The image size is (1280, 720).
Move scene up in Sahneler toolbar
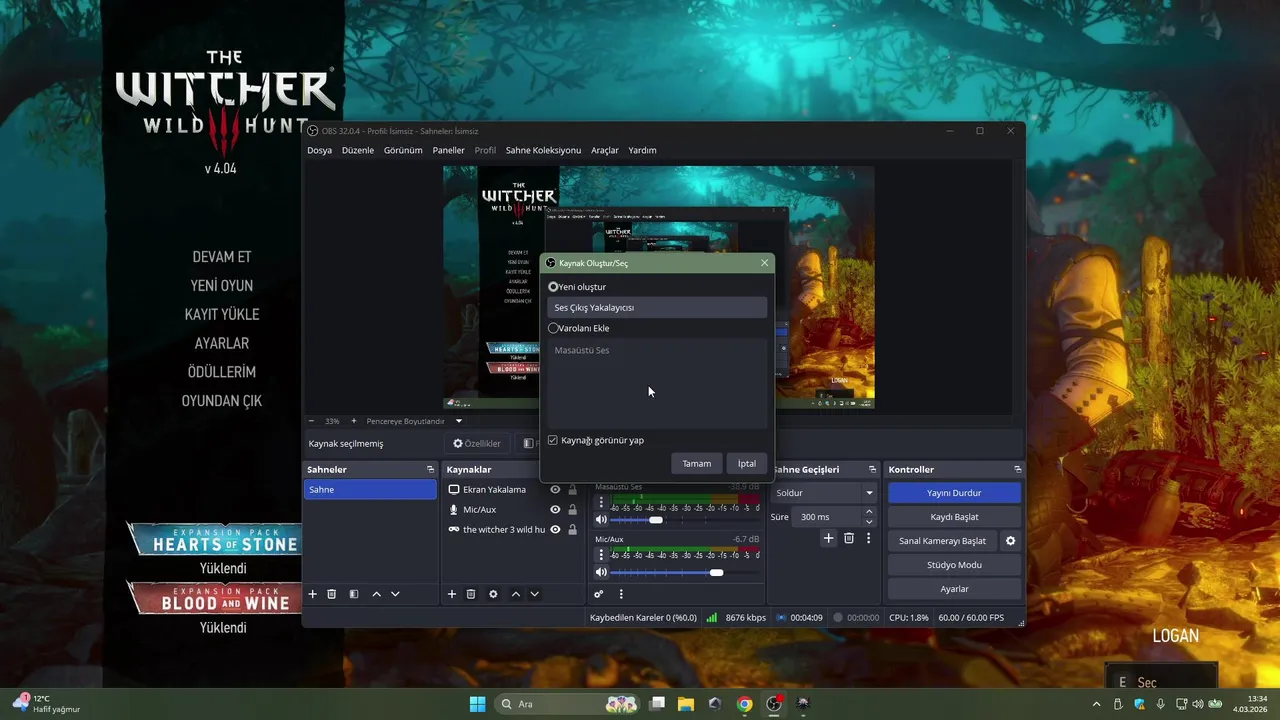(376, 594)
